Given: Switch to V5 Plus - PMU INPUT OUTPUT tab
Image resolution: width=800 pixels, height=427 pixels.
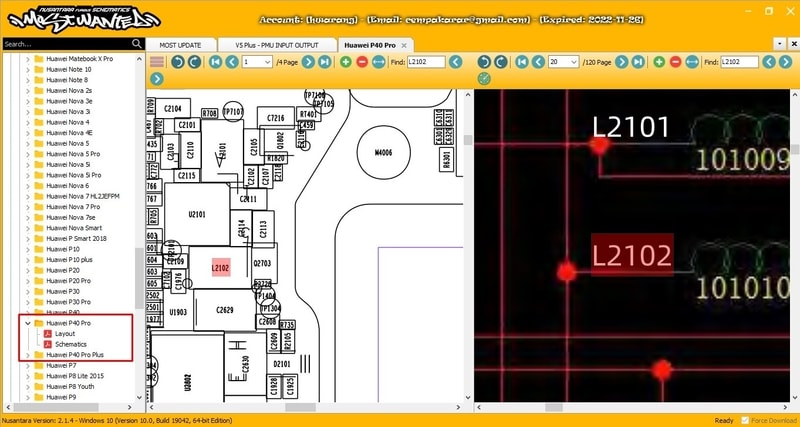Looking at the screenshot, I should pyautogui.click(x=277, y=45).
